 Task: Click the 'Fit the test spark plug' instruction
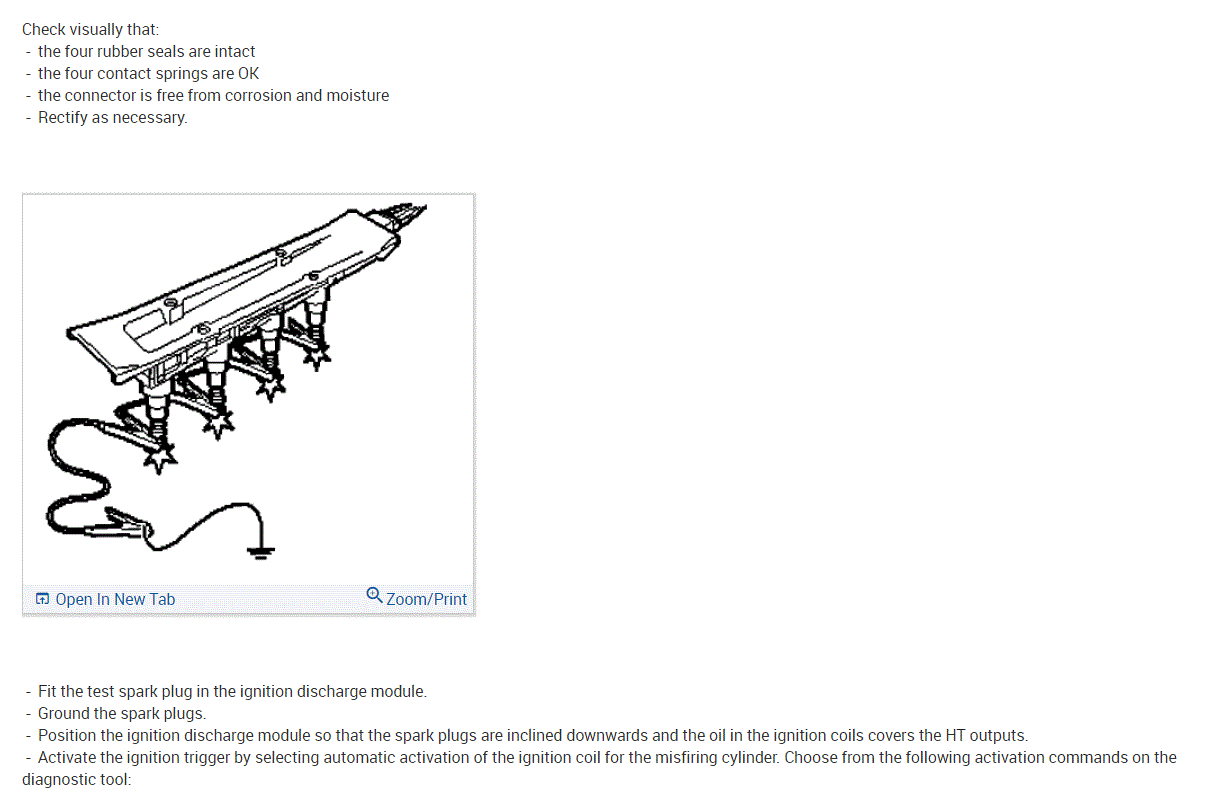(x=232, y=692)
